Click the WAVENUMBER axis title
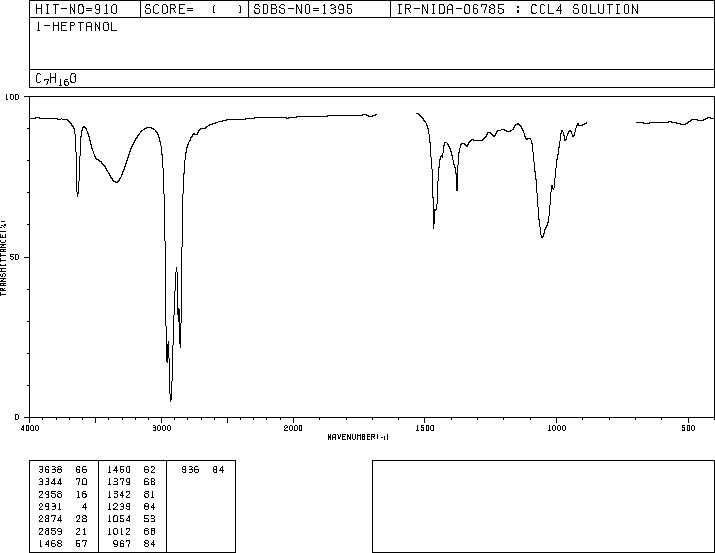 [x=358, y=437]
